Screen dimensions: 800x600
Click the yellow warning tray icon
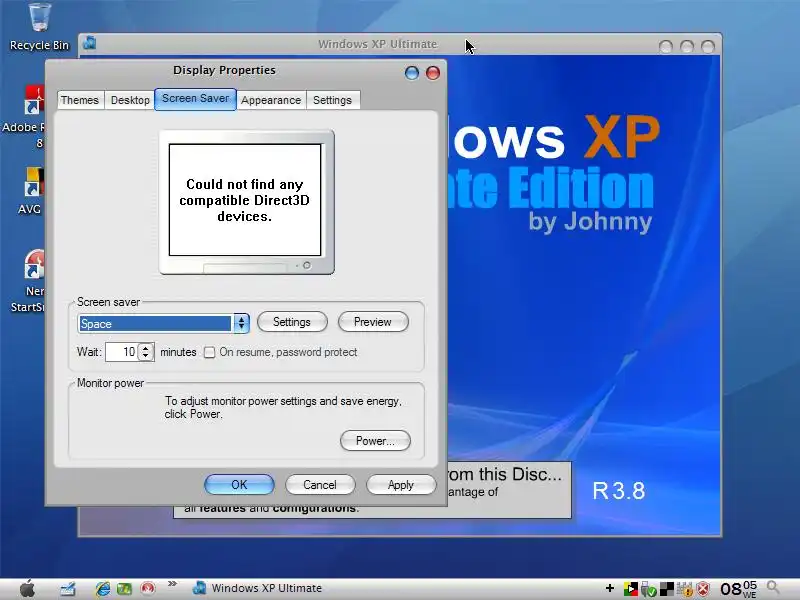coord(684,590)
